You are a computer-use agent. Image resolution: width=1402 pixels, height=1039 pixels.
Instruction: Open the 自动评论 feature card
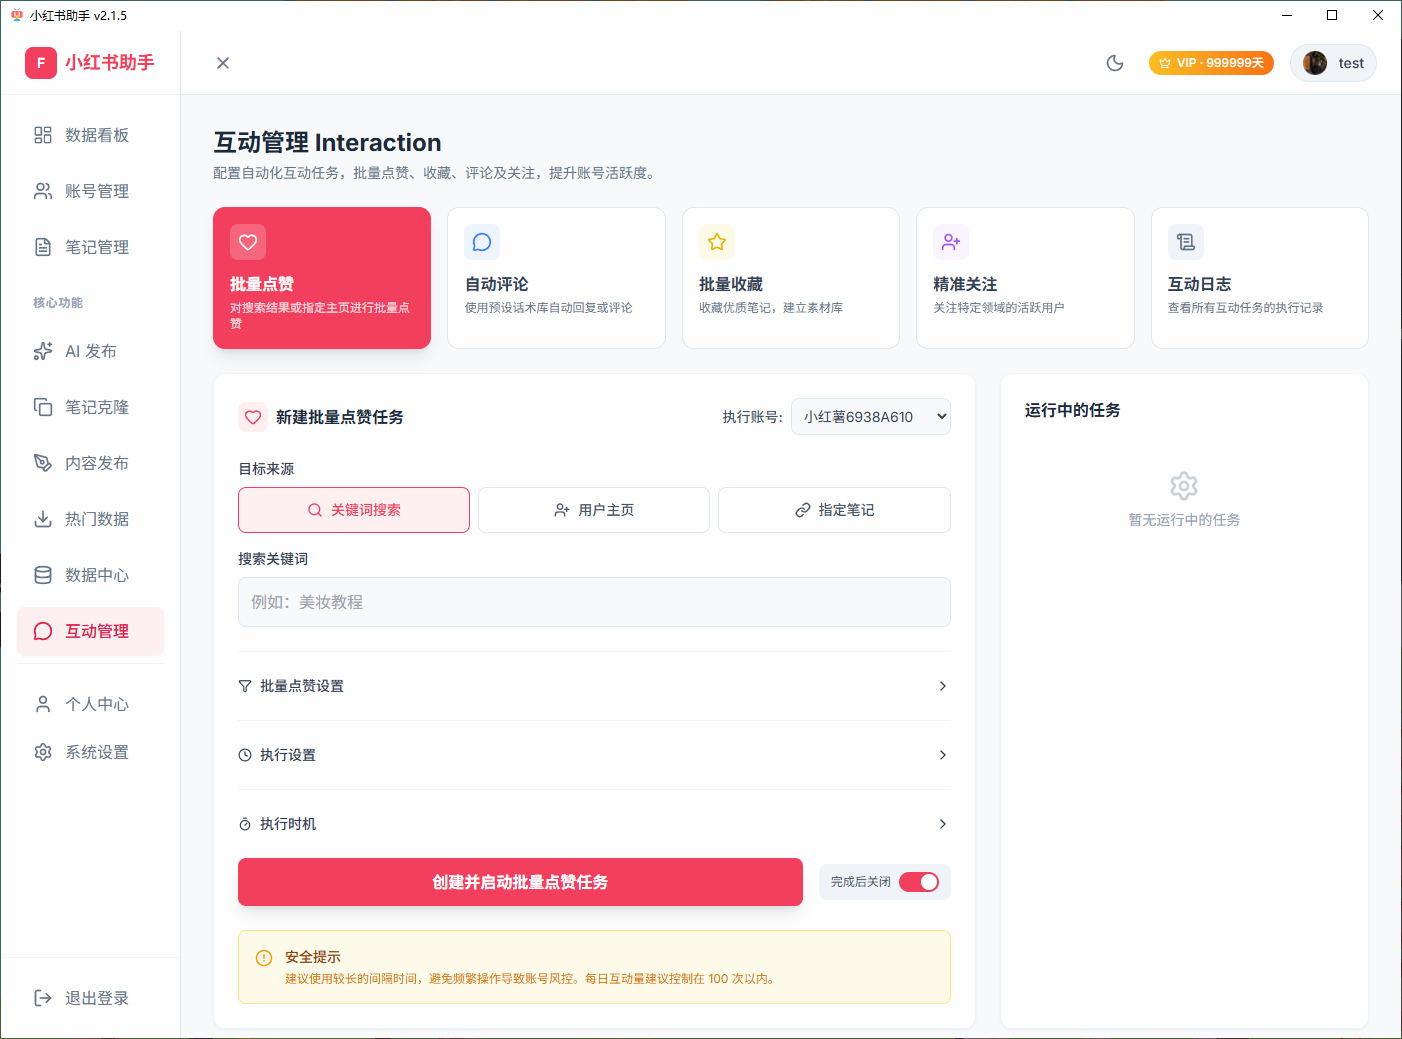(x=556, y=278)
